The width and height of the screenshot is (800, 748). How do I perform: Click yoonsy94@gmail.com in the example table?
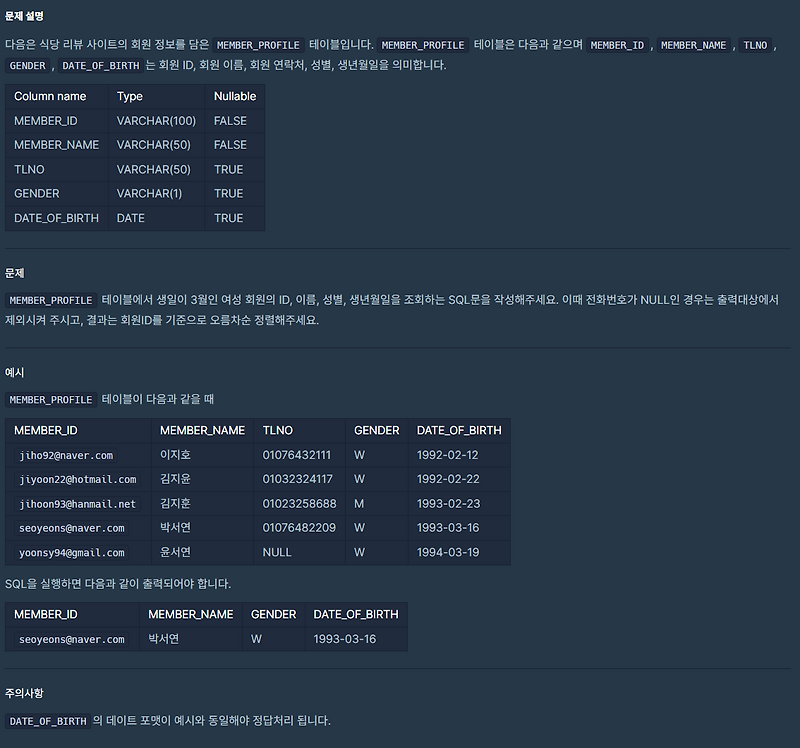tap(71, 553)
